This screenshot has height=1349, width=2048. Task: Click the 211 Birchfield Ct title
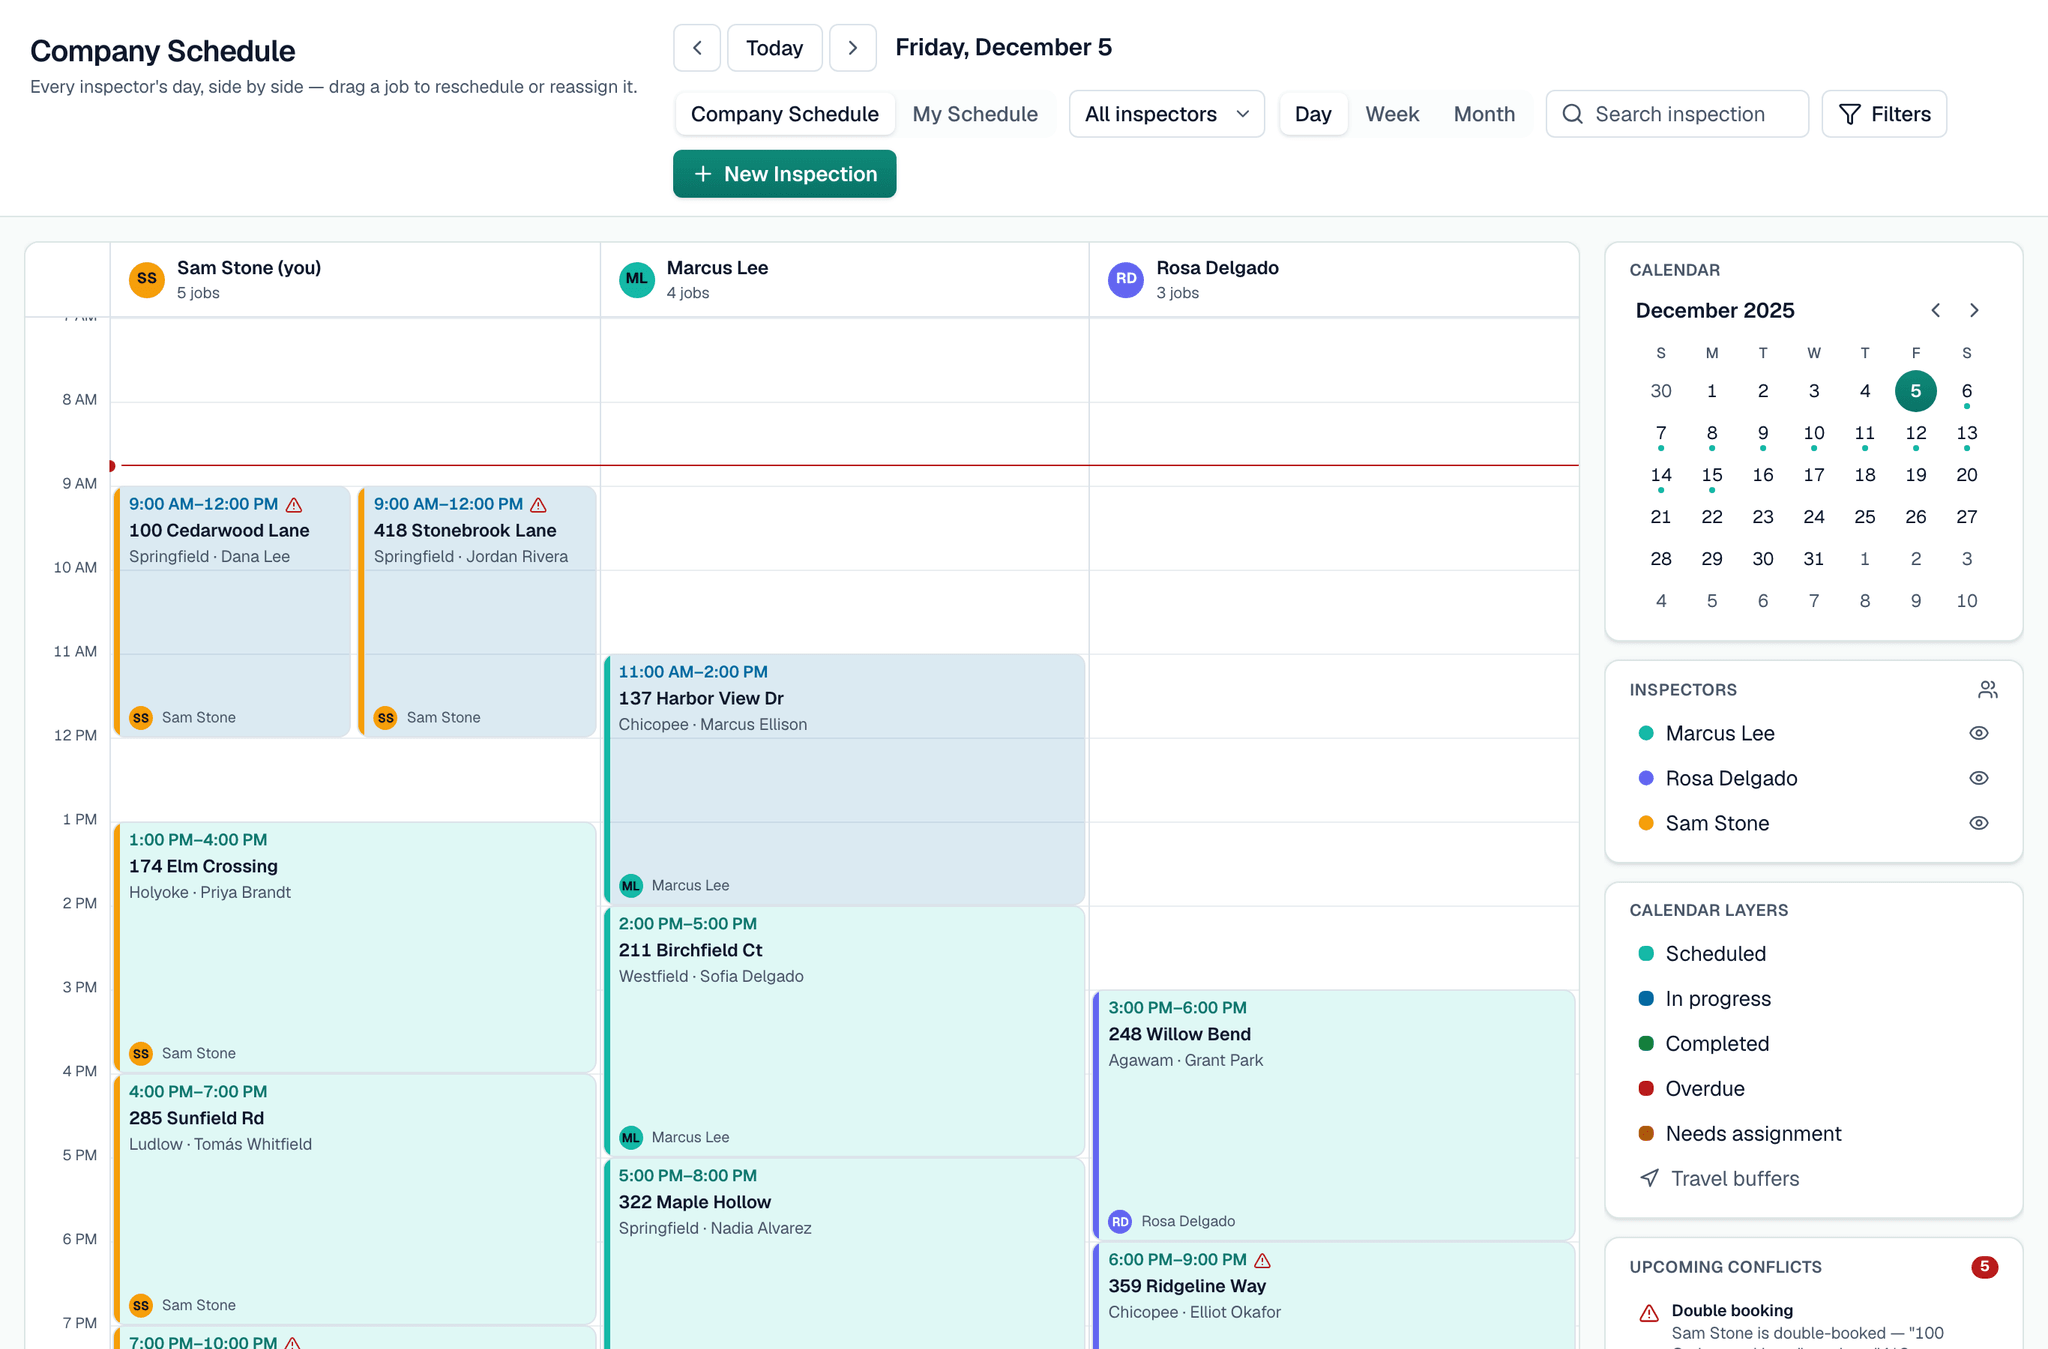[690, 951]
